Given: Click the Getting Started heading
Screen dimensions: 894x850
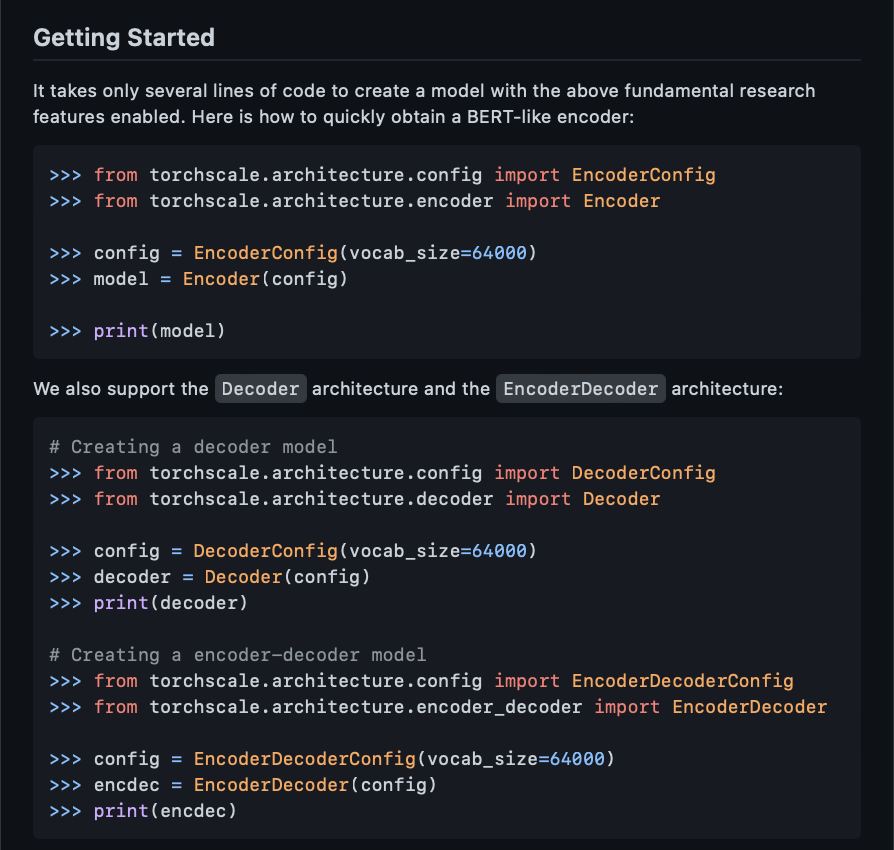Looking at the screenshot, I should pyautogui.click(x=124, y=38).
